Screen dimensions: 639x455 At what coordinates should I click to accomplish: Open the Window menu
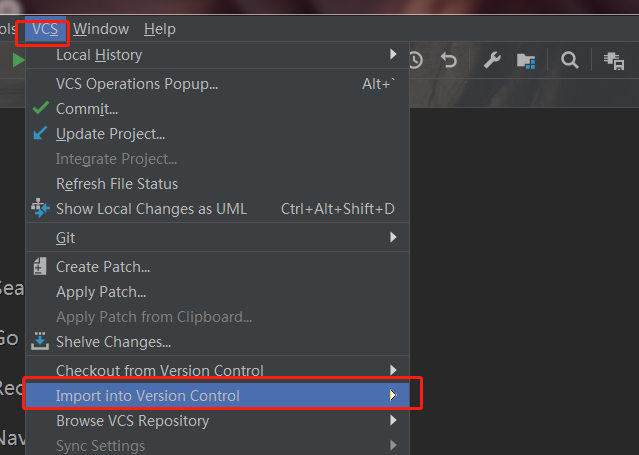click(101, 29)
